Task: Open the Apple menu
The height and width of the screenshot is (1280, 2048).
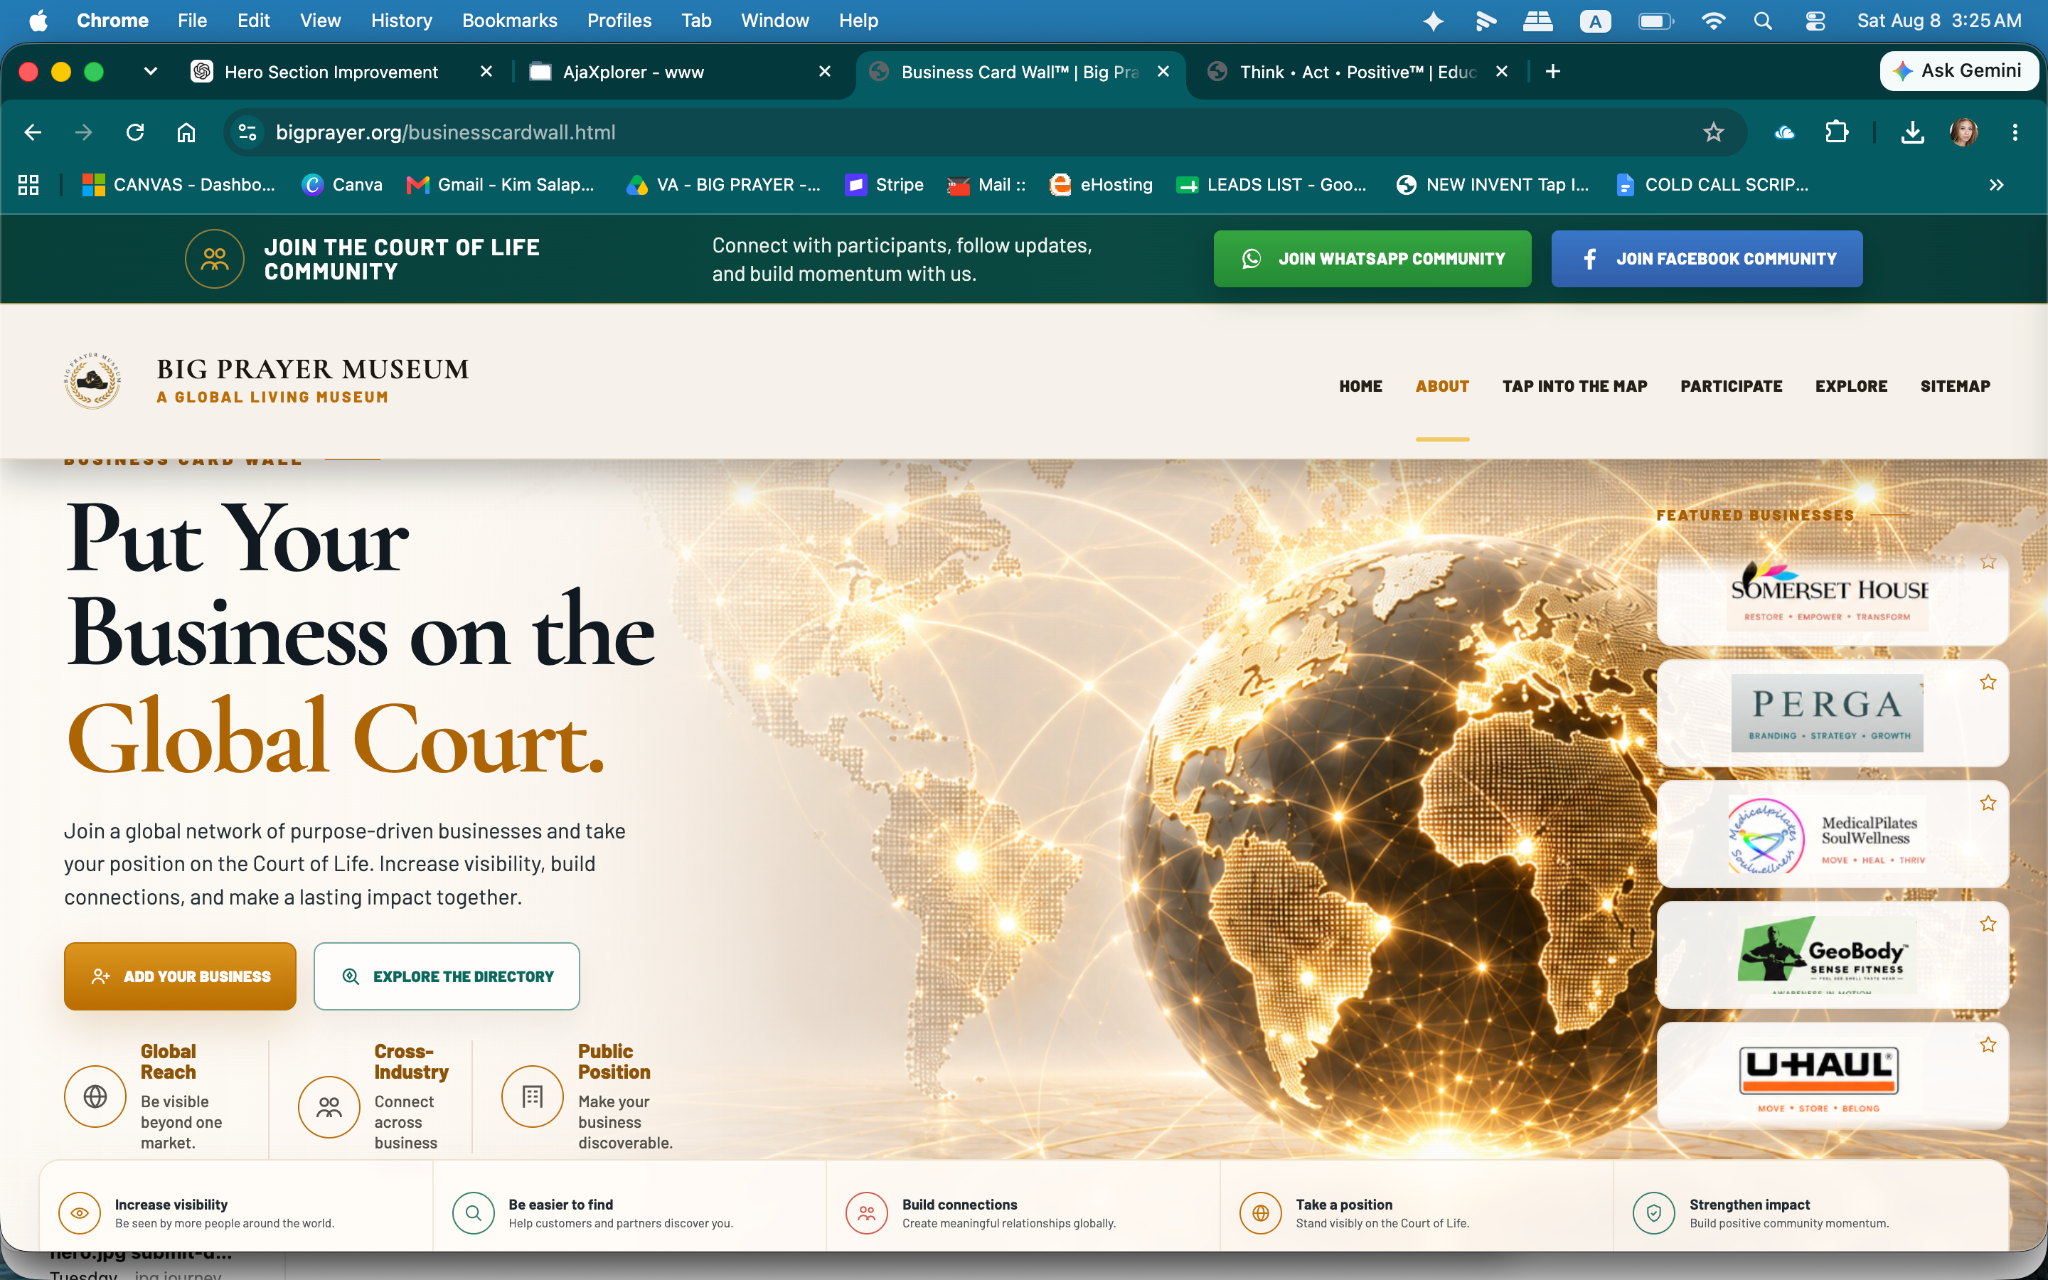Action: click(38, 20)
